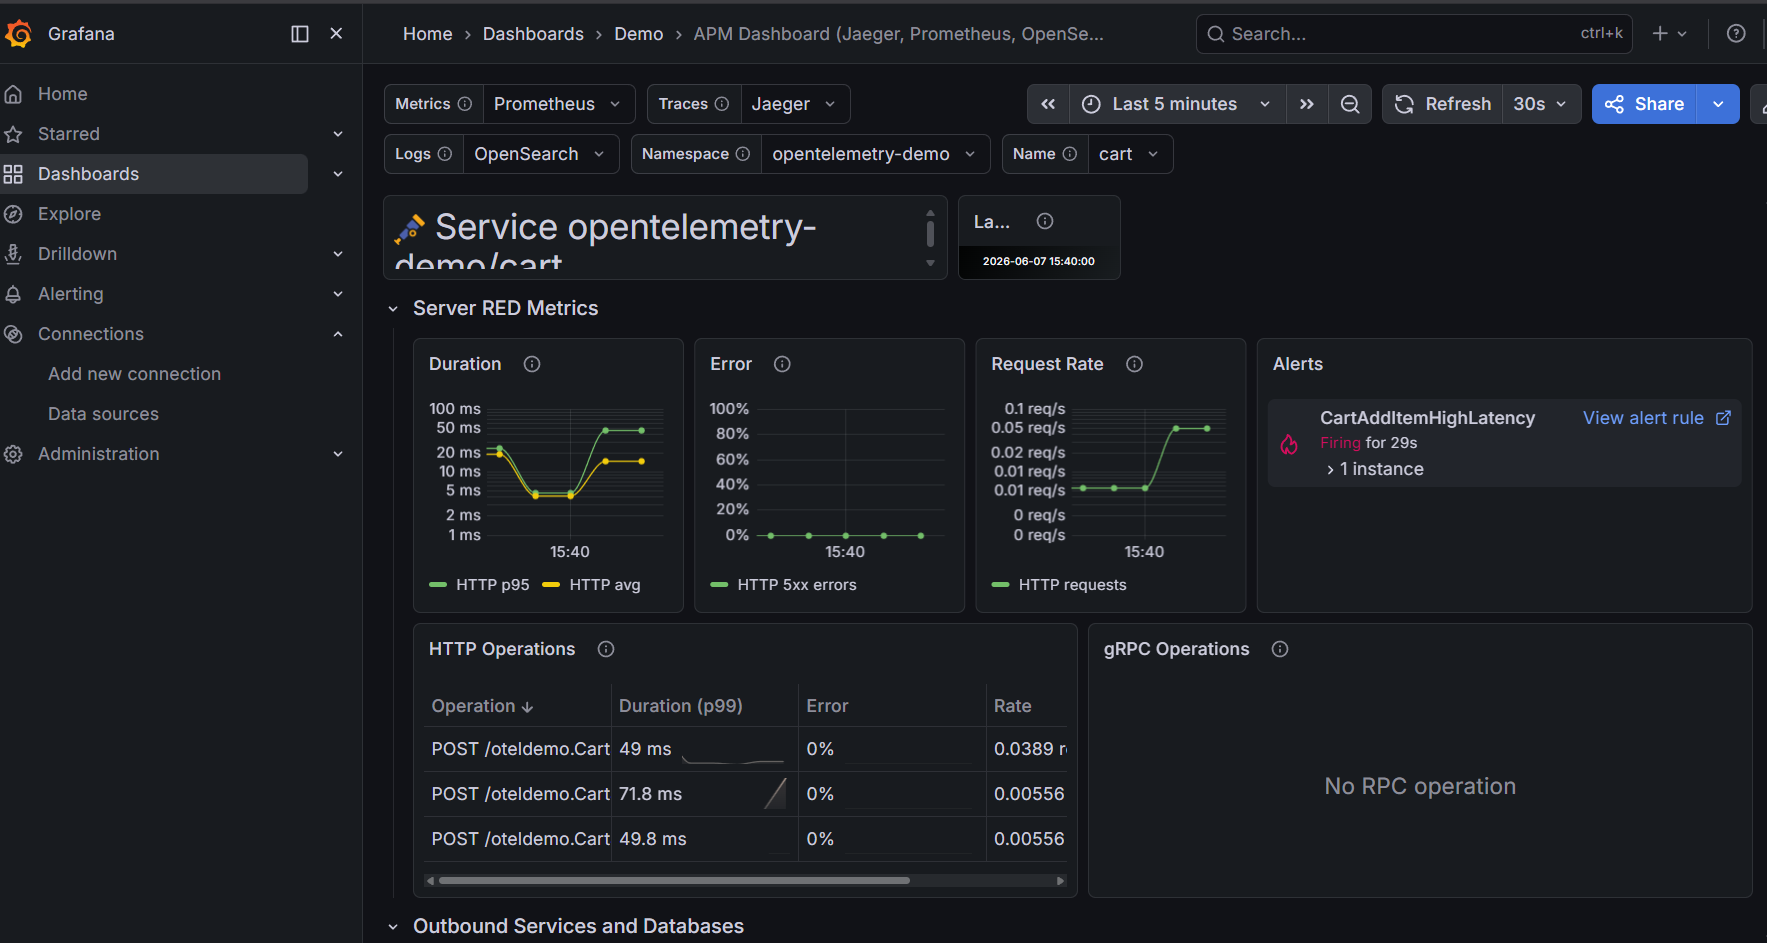Expand the Dashboards section chevron
The image size is (1767, 943).
338,174
